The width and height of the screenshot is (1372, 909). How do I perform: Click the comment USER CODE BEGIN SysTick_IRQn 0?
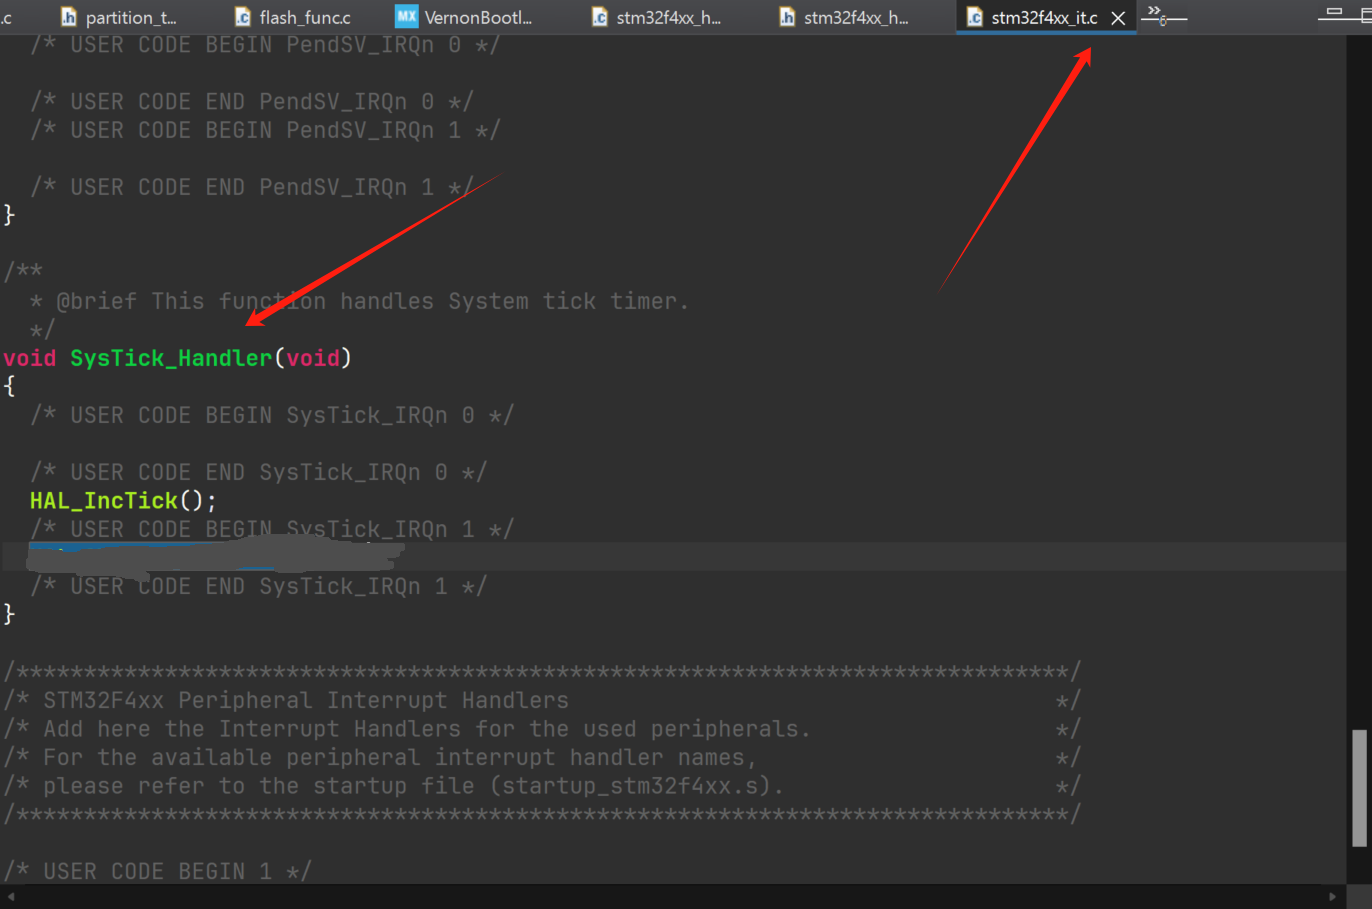272,415
